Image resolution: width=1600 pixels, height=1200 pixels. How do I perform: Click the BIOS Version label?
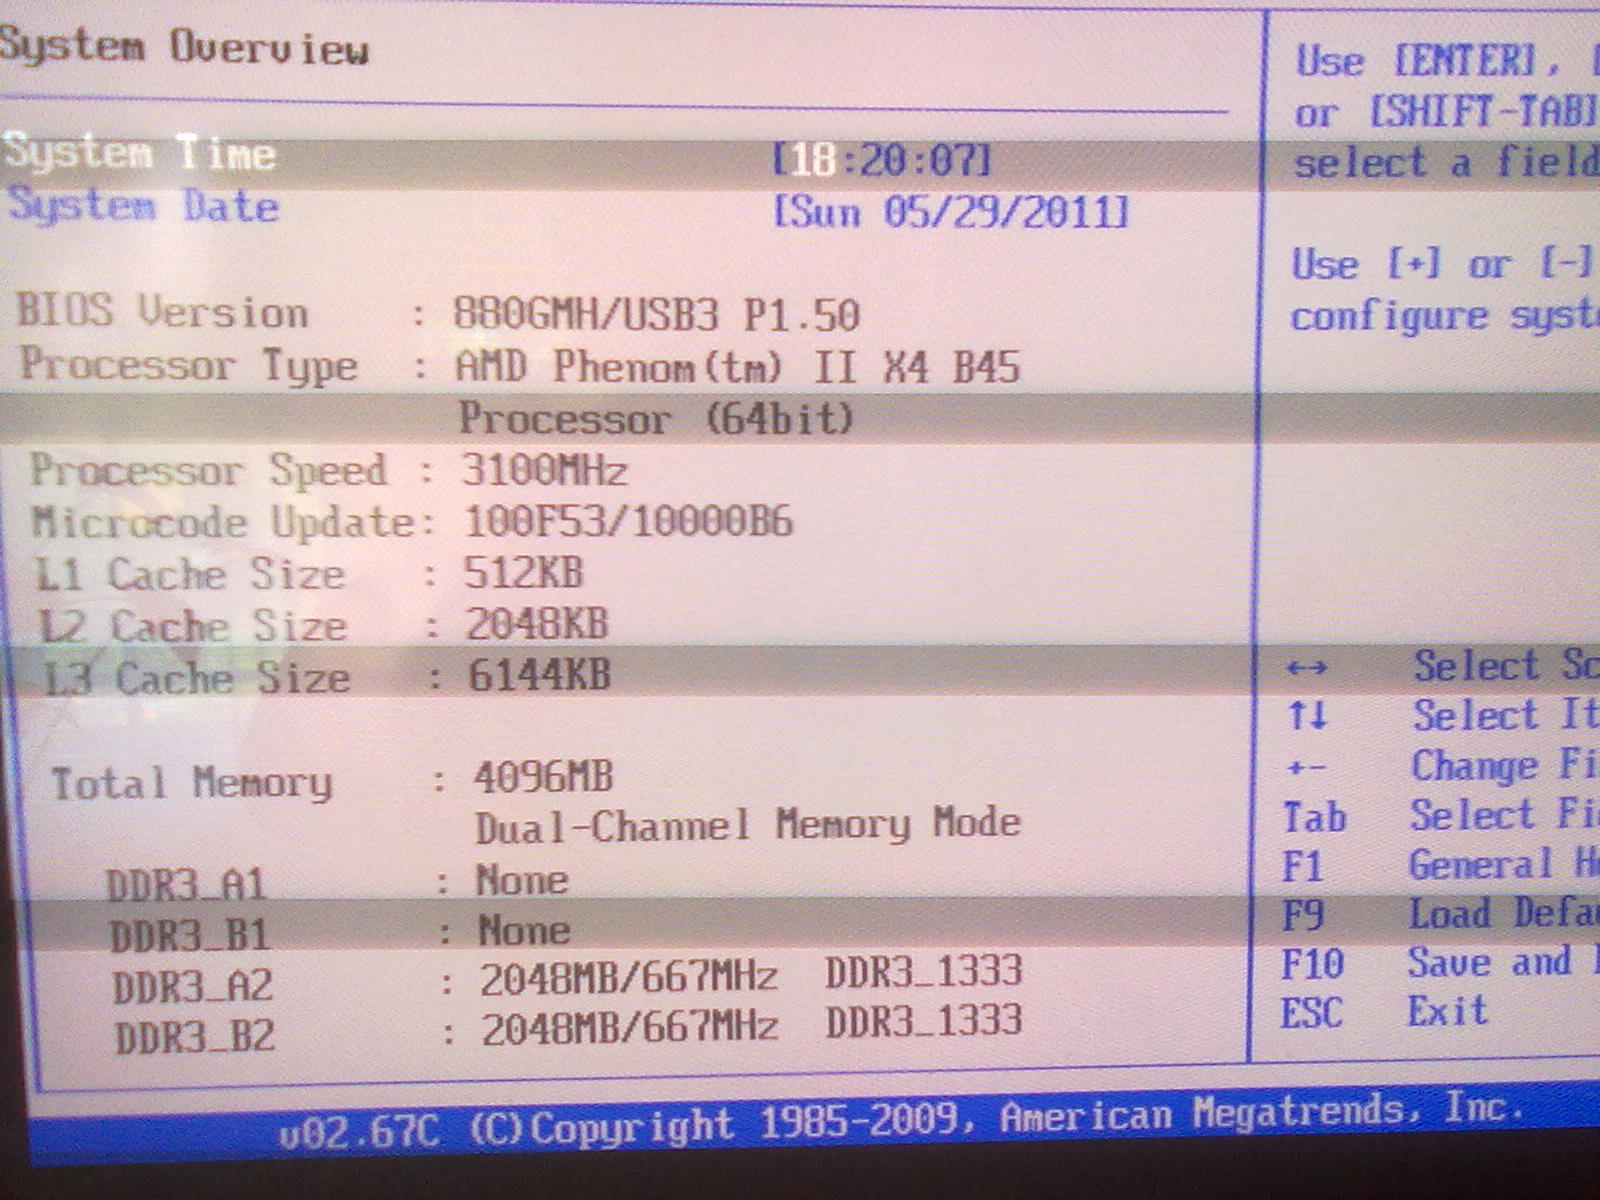pyautogui.click(x=163, y=312)
